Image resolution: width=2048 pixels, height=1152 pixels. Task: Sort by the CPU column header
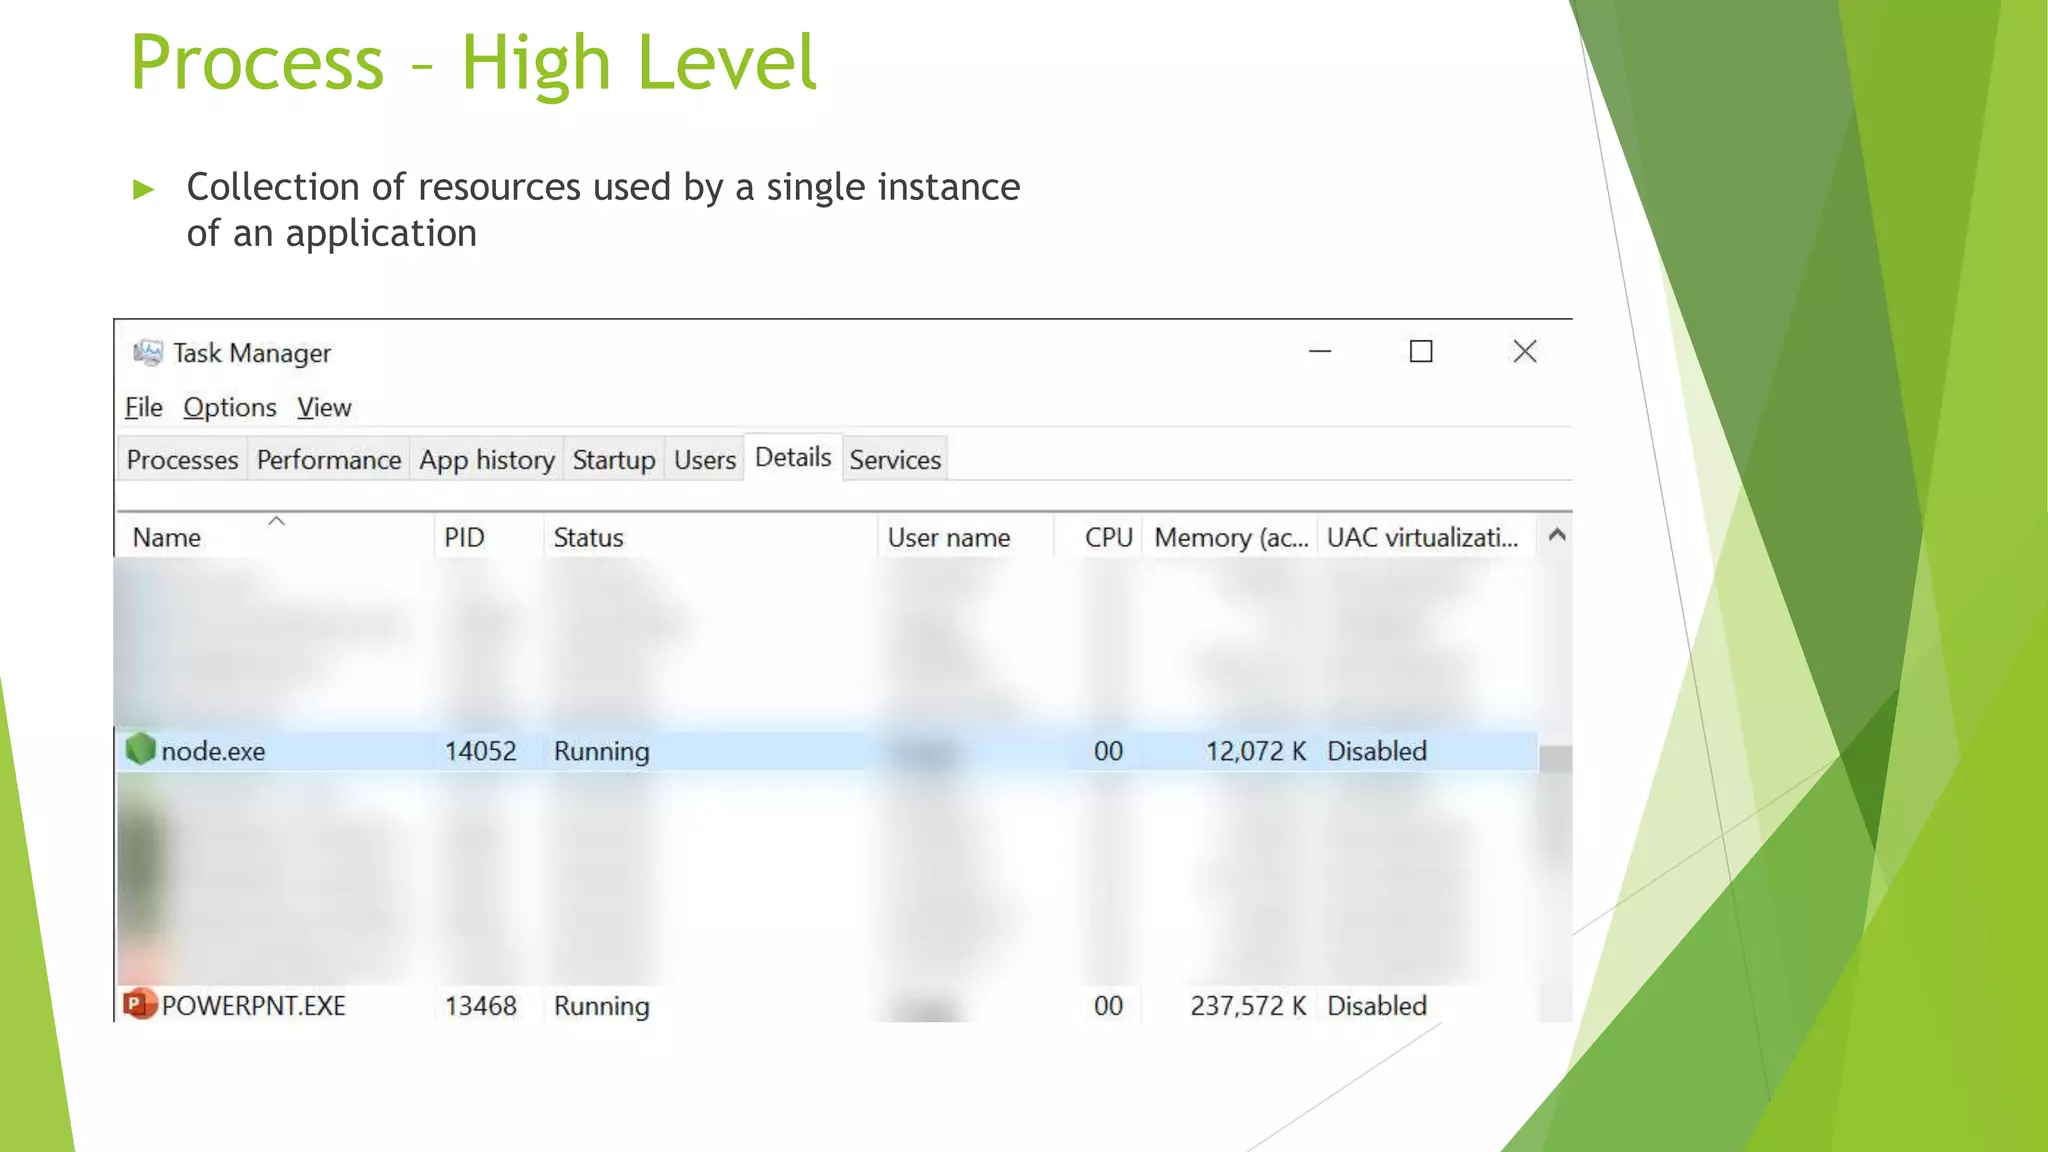(x=1099, y=537)
